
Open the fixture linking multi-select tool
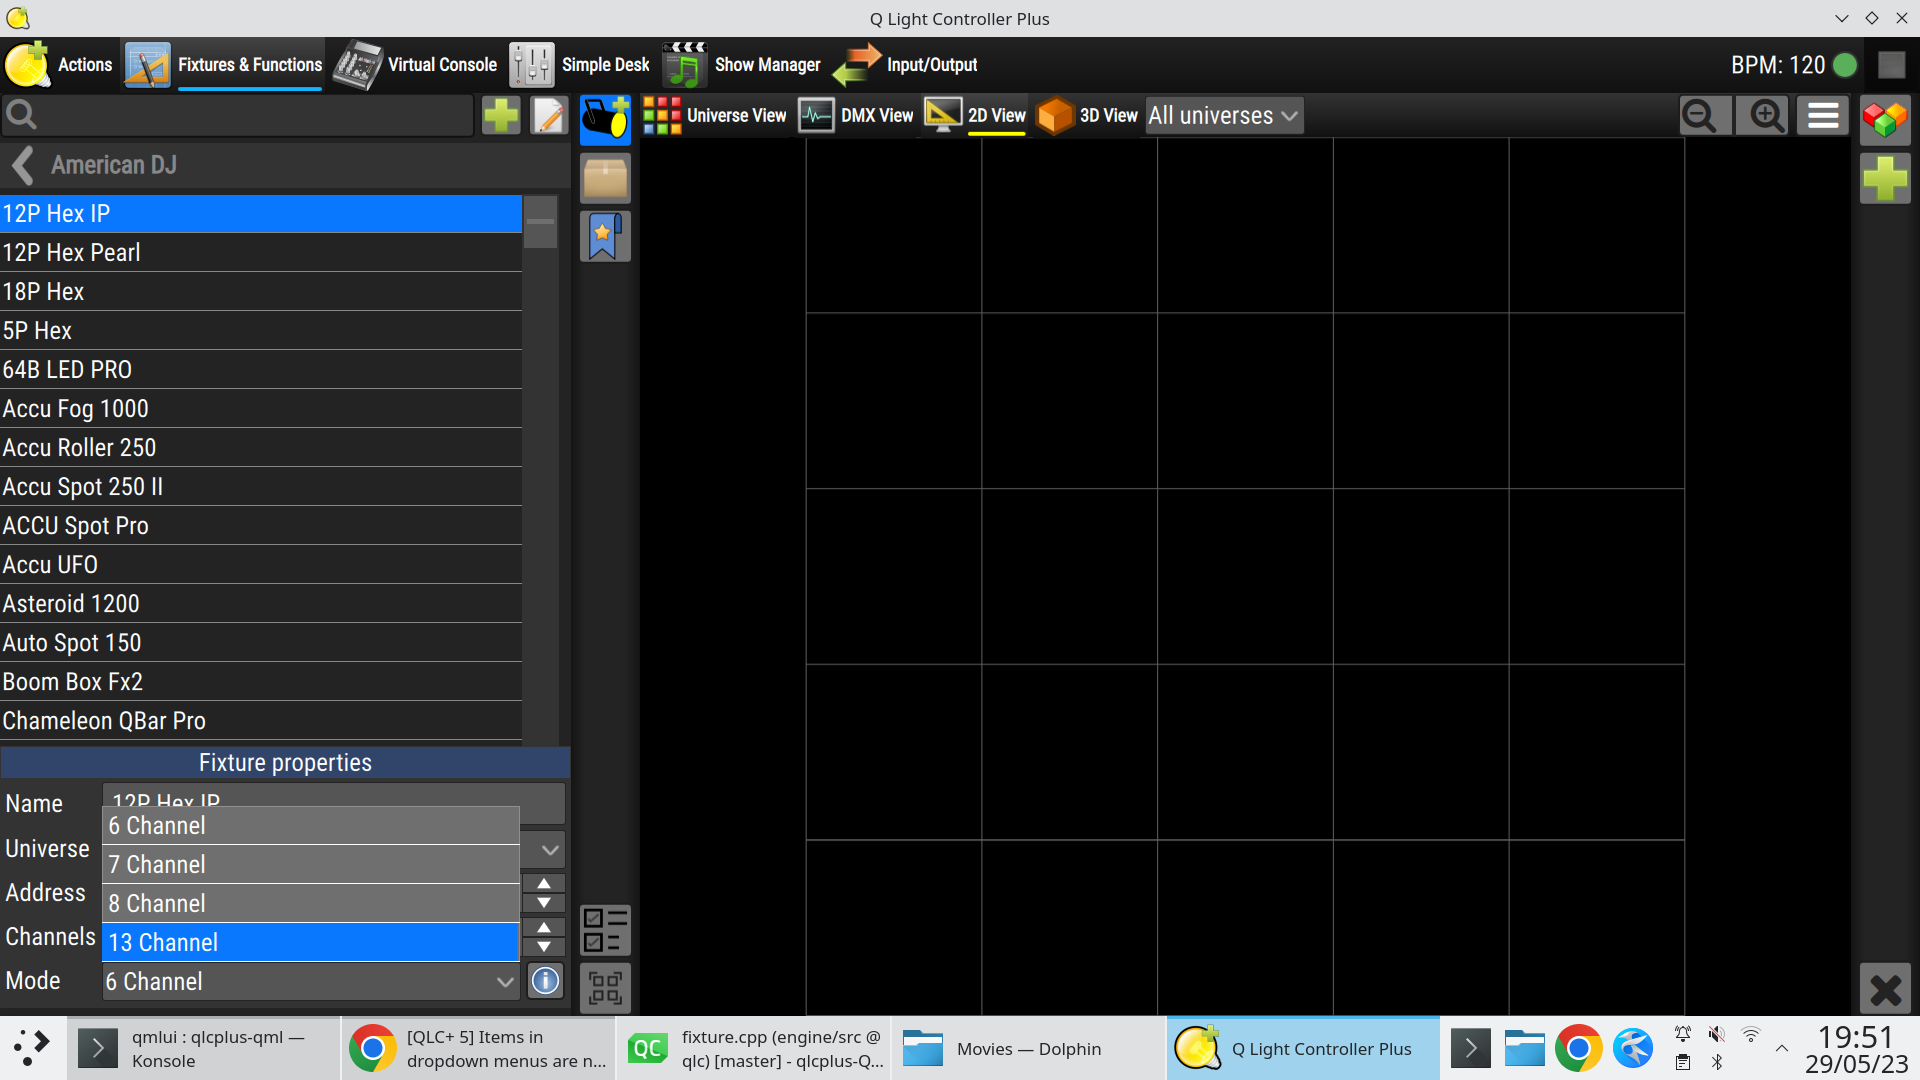pyautogui.click(x=604, y=988)
